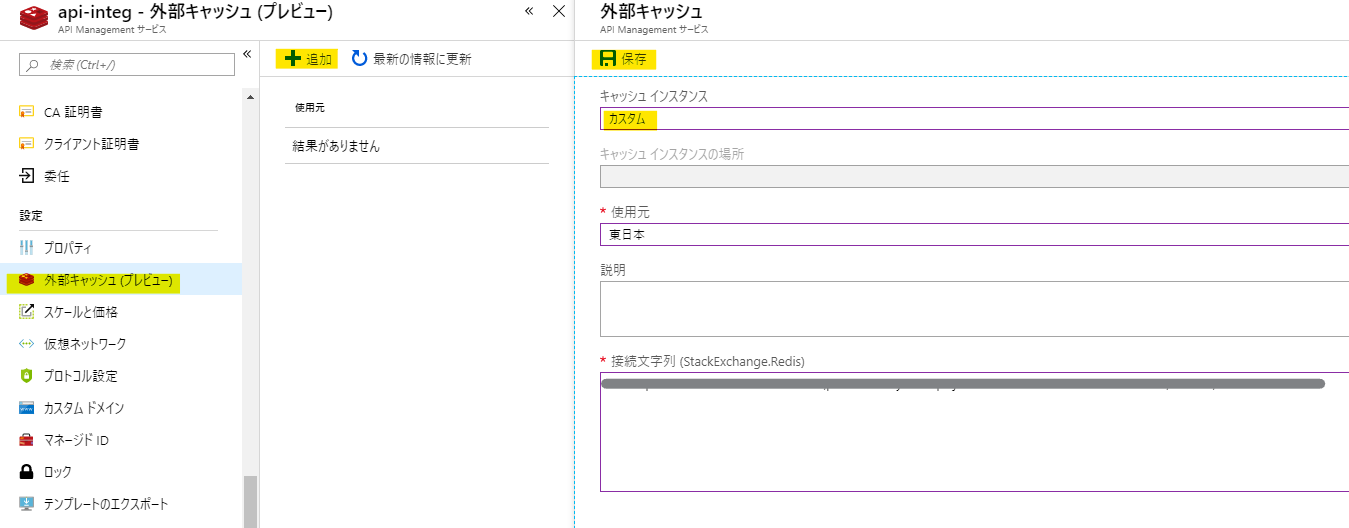1349x528 pixels.
Task: Open テンプレートのエクスポート menu item
Action: 105,504
